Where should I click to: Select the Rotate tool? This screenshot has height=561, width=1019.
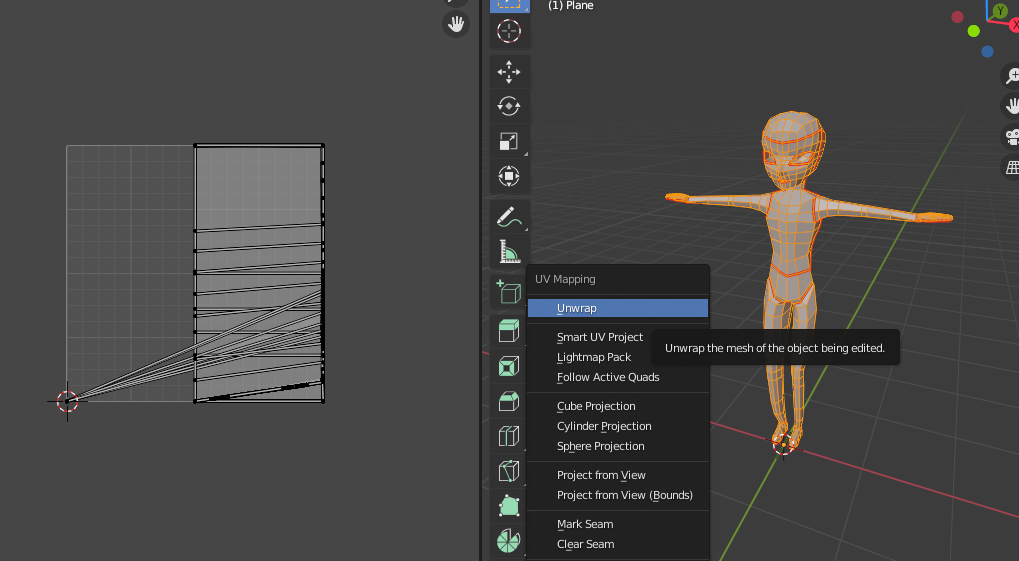coord(509,106)
